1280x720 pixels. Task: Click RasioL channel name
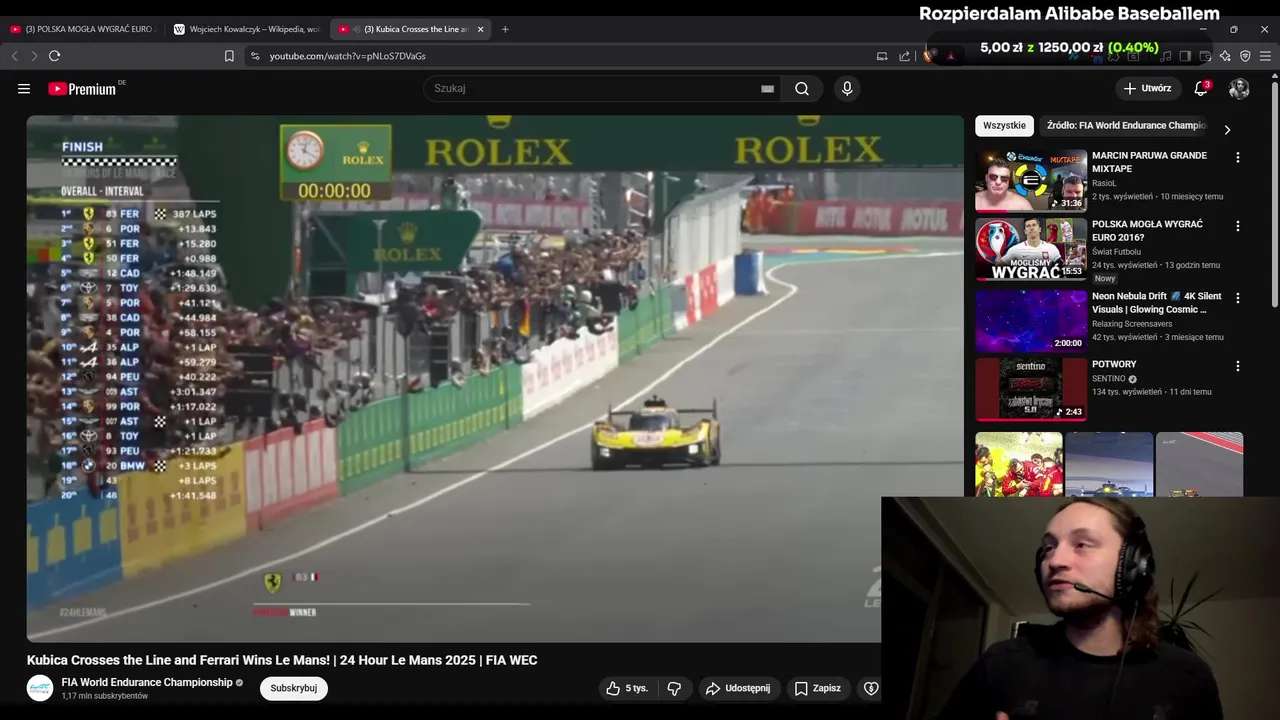tap(1104, 183)
